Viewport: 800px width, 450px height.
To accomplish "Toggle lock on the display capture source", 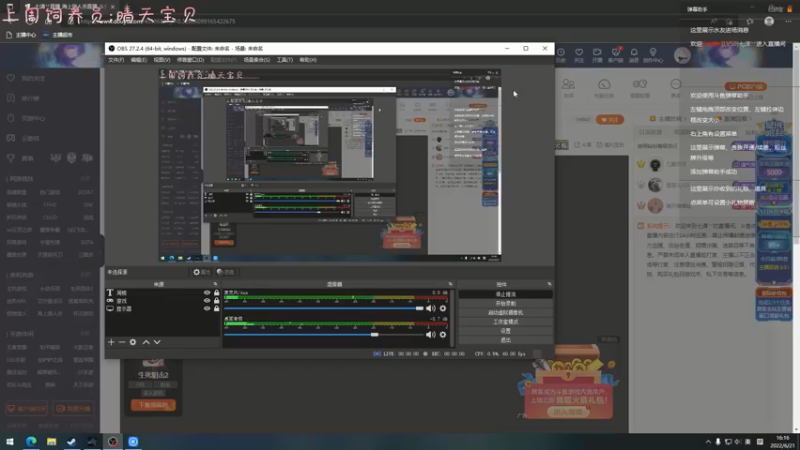I will (216, 308).
